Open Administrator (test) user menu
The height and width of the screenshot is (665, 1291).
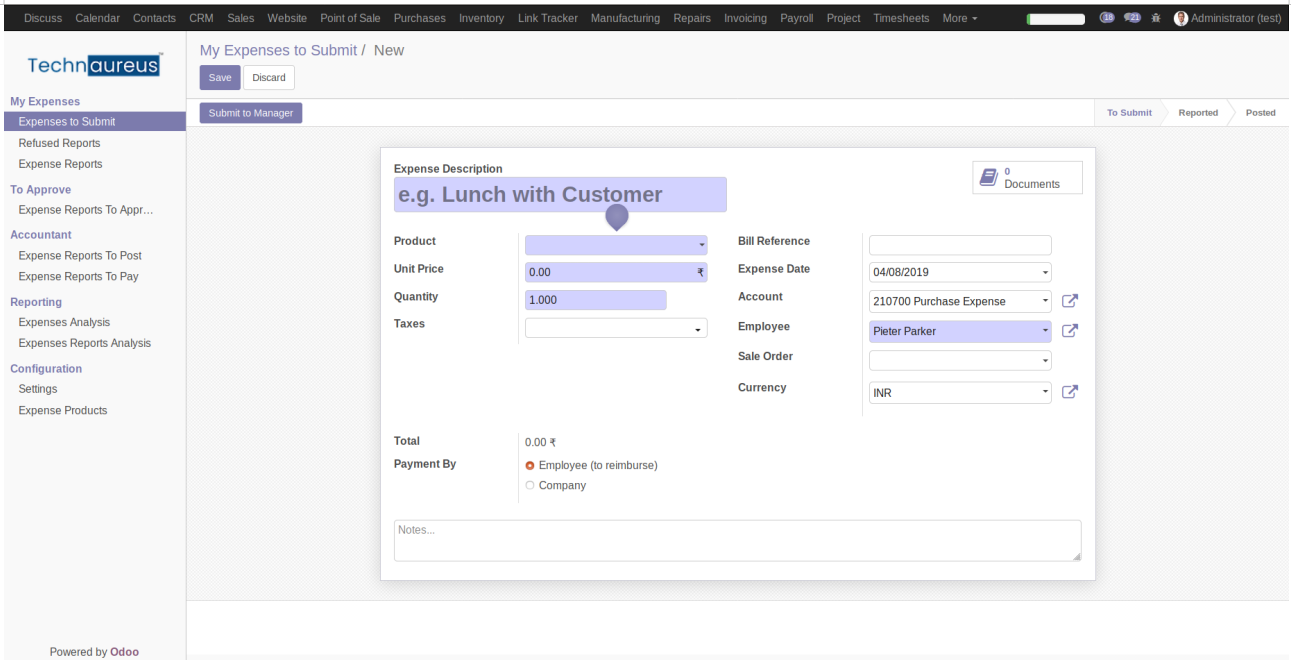tap(1229, 18)
